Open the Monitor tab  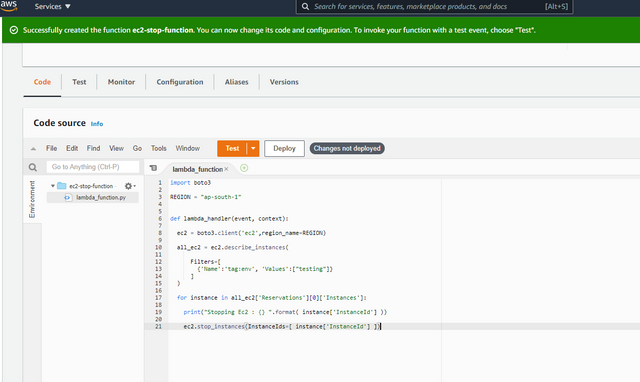click(x=121, y=82)
